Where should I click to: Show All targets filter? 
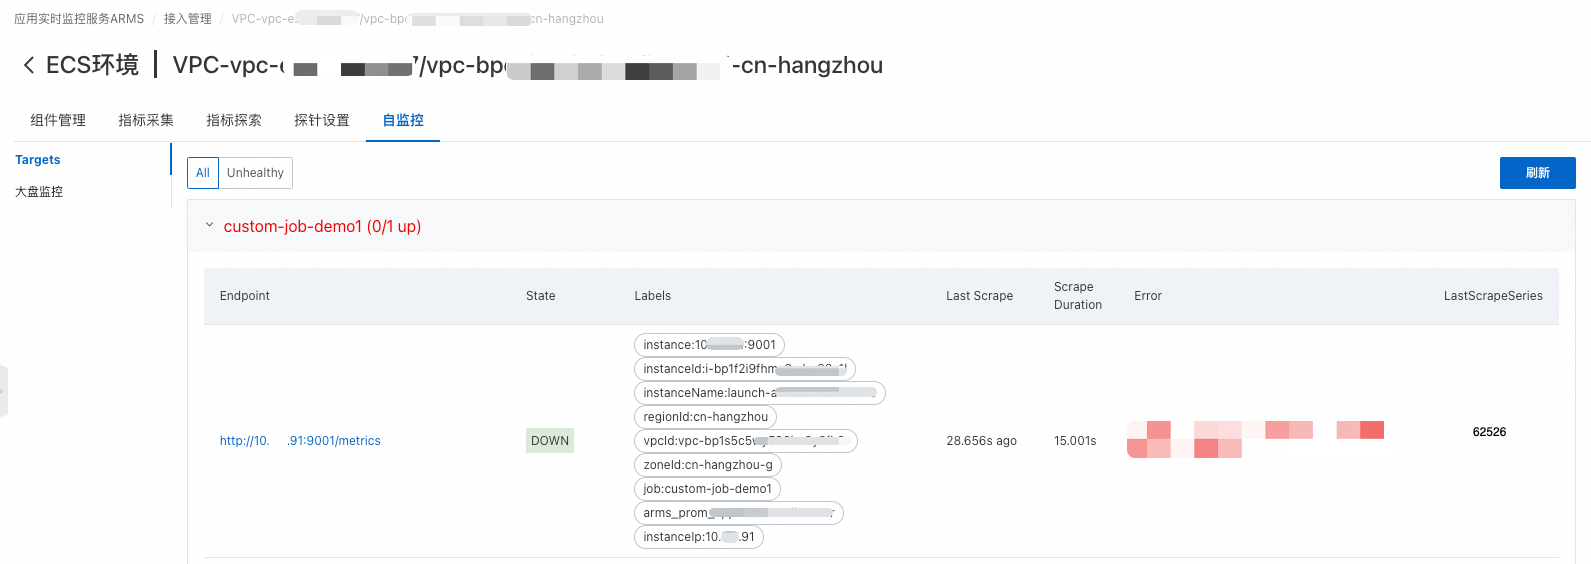(203, 173)
